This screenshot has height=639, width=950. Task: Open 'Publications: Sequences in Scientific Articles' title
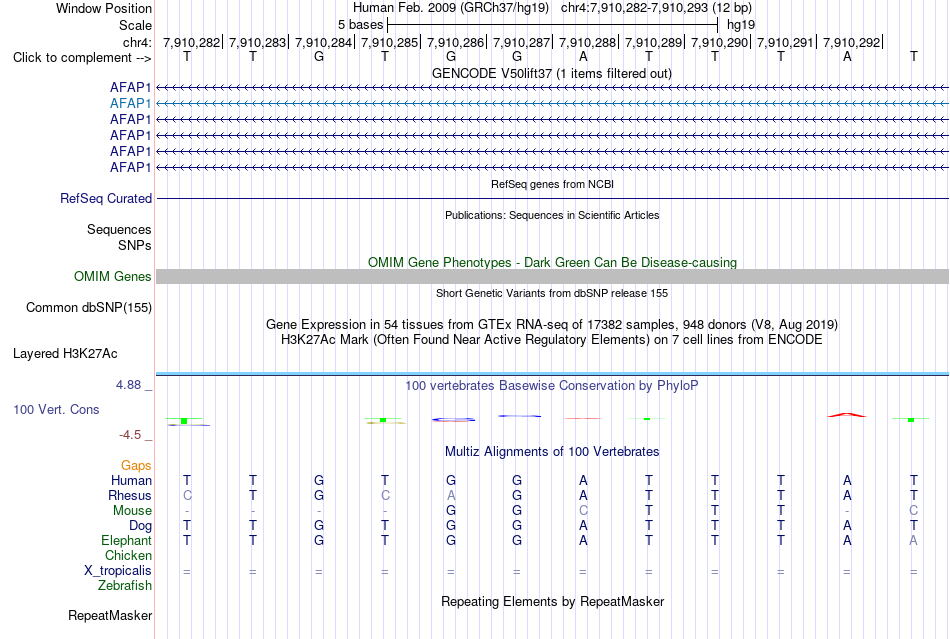pos(552,215)
